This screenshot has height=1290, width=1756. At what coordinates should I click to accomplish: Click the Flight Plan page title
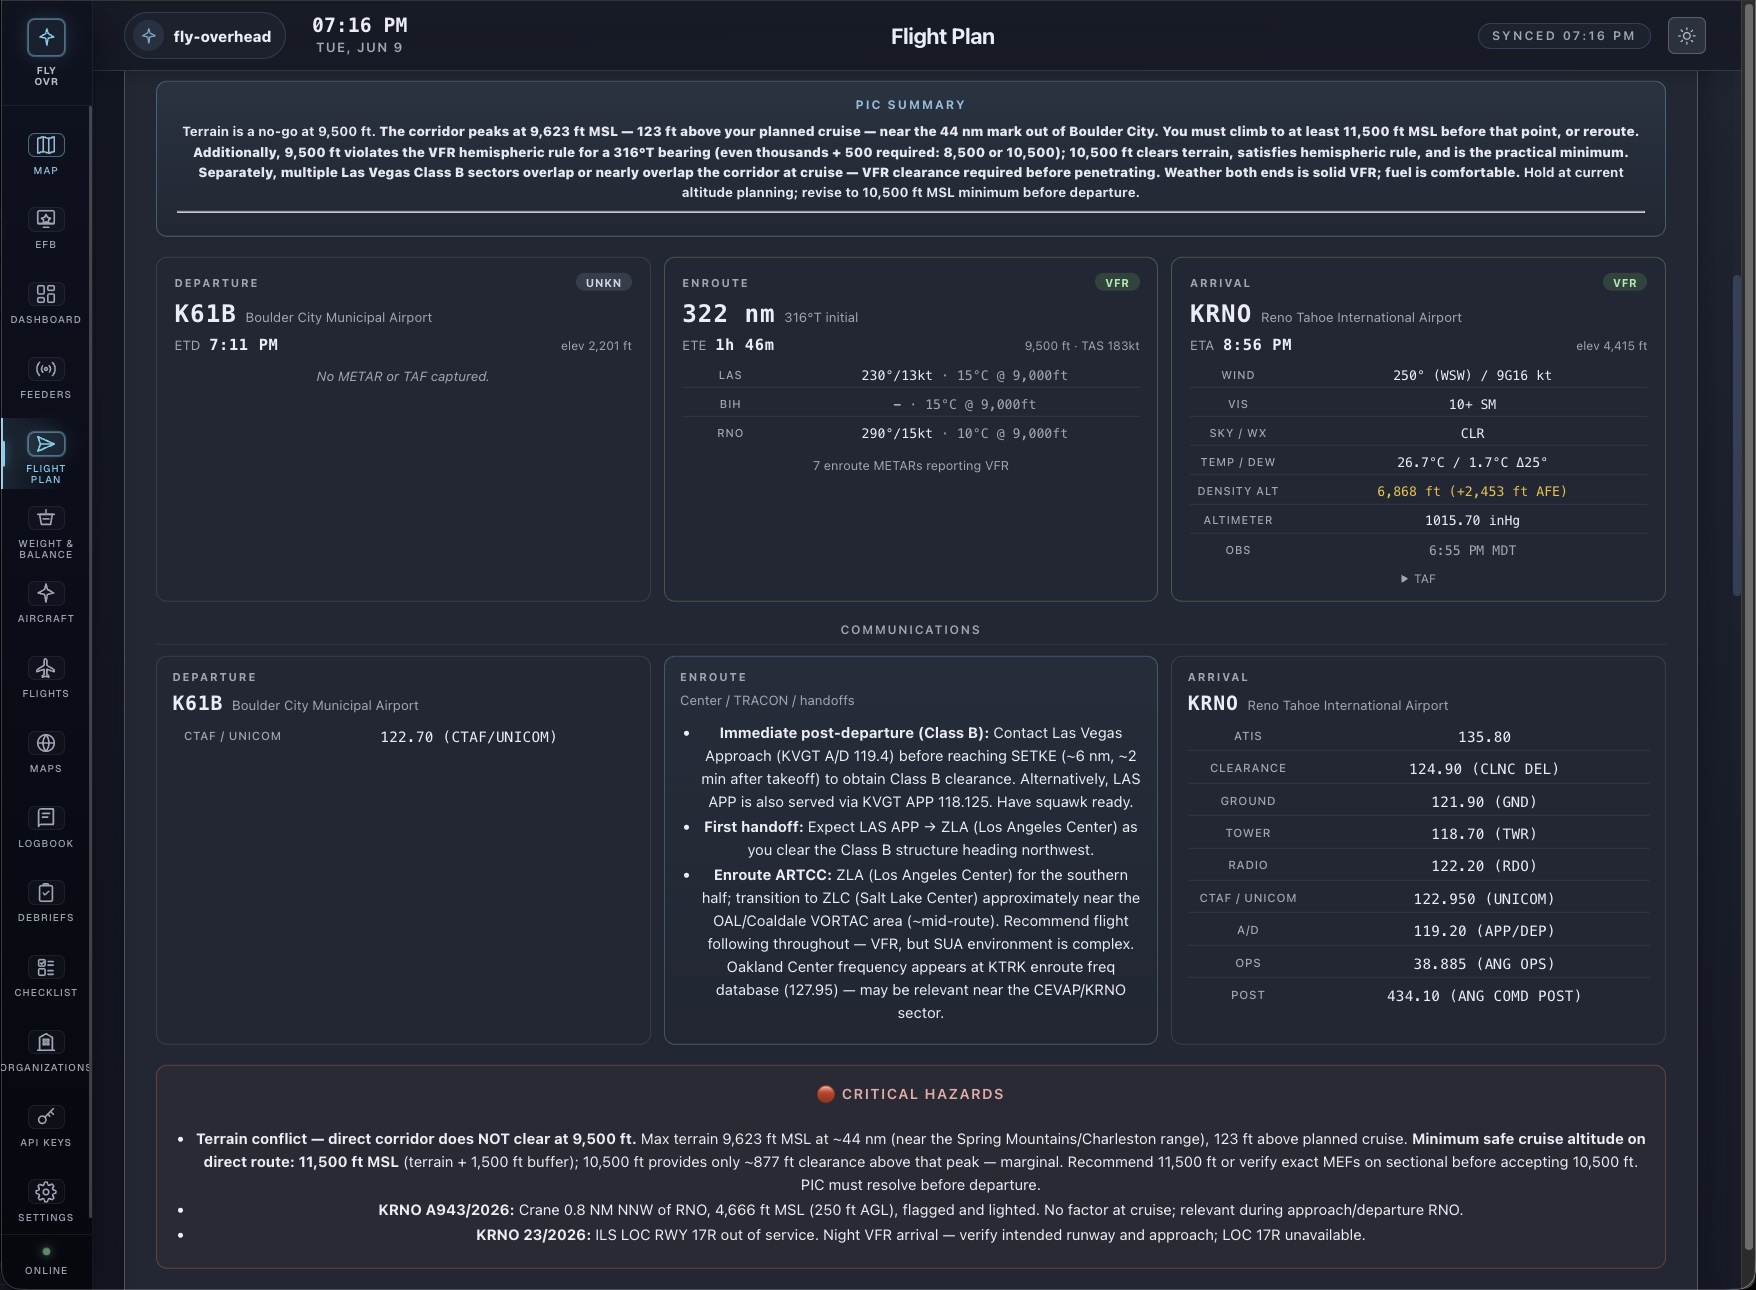pyautogui.click(x=942, y=37)
